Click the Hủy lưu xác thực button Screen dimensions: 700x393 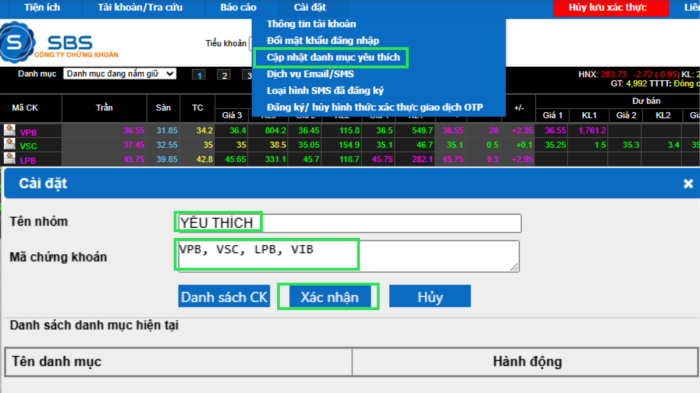611,8
